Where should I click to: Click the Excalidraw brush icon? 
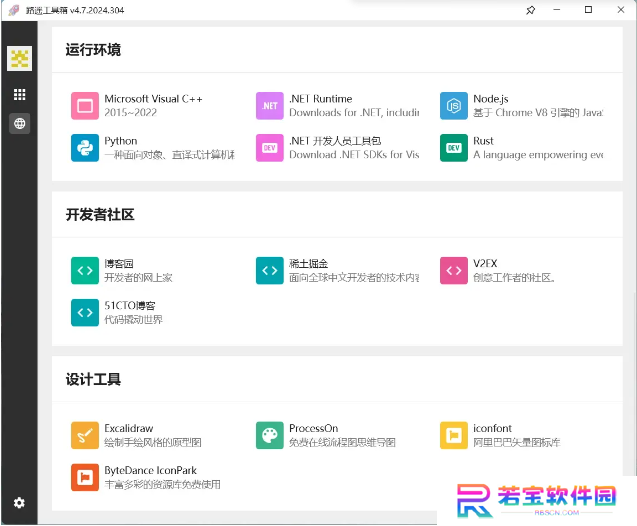(x=85, y=435)
